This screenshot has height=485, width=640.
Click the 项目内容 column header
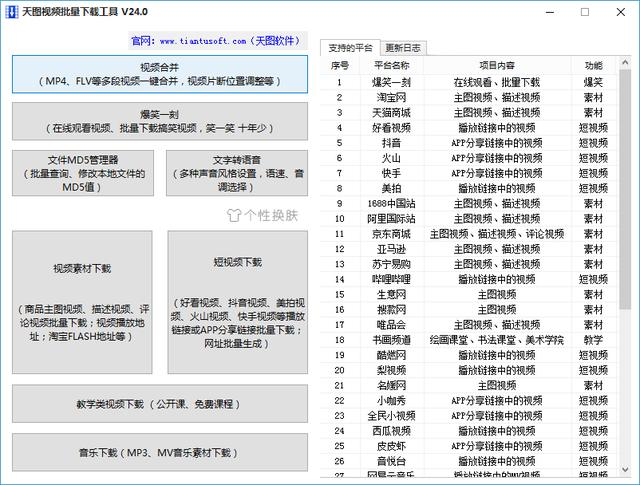[x=497, y=65]
